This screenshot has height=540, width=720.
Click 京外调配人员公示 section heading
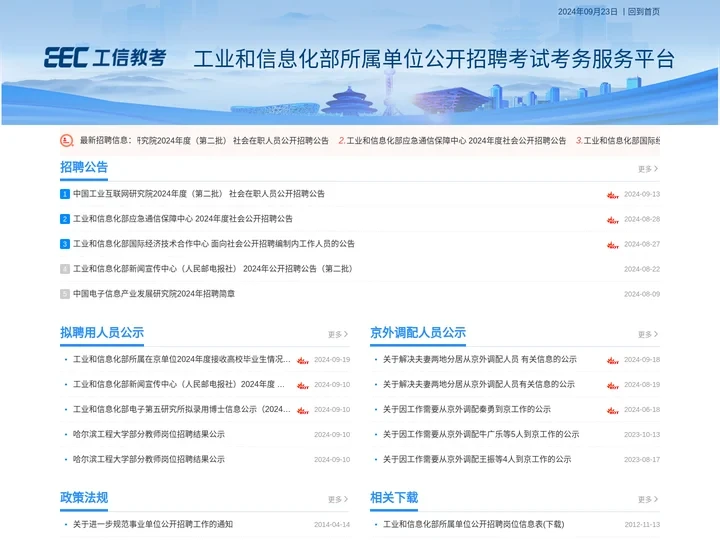pyautogui.click(x=418, y=332)
